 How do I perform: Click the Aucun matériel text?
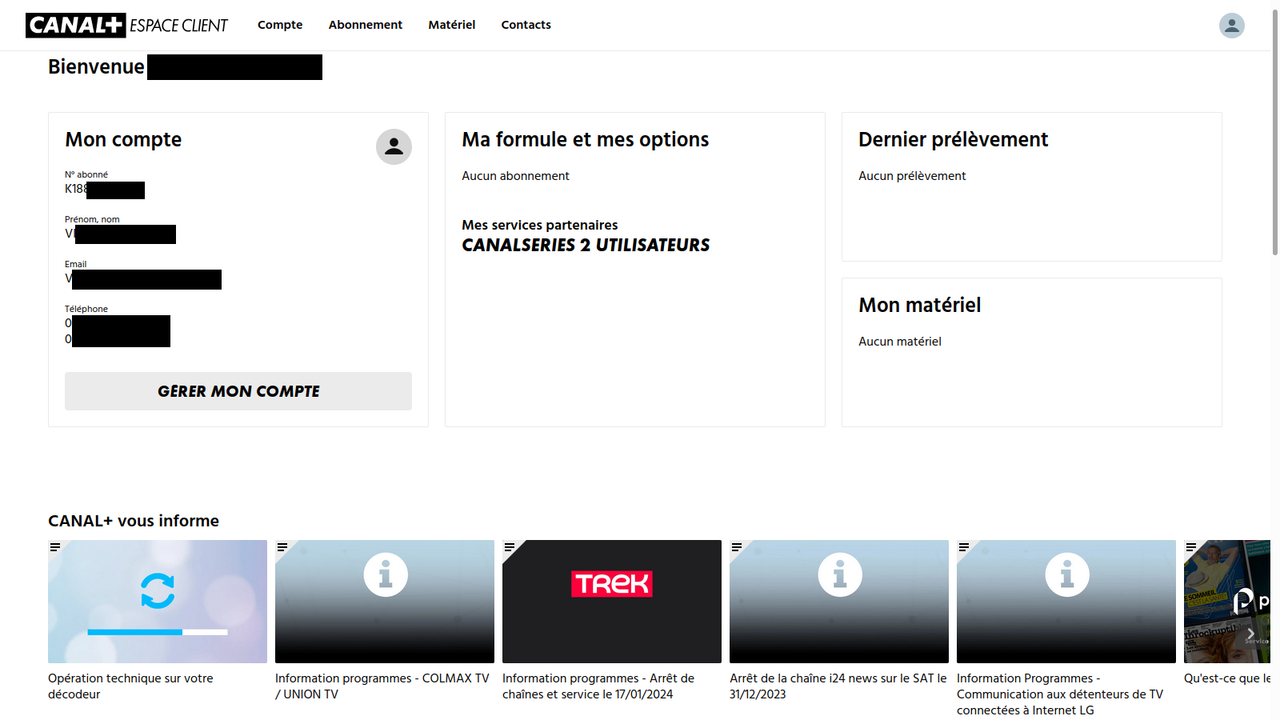point(900,342)
